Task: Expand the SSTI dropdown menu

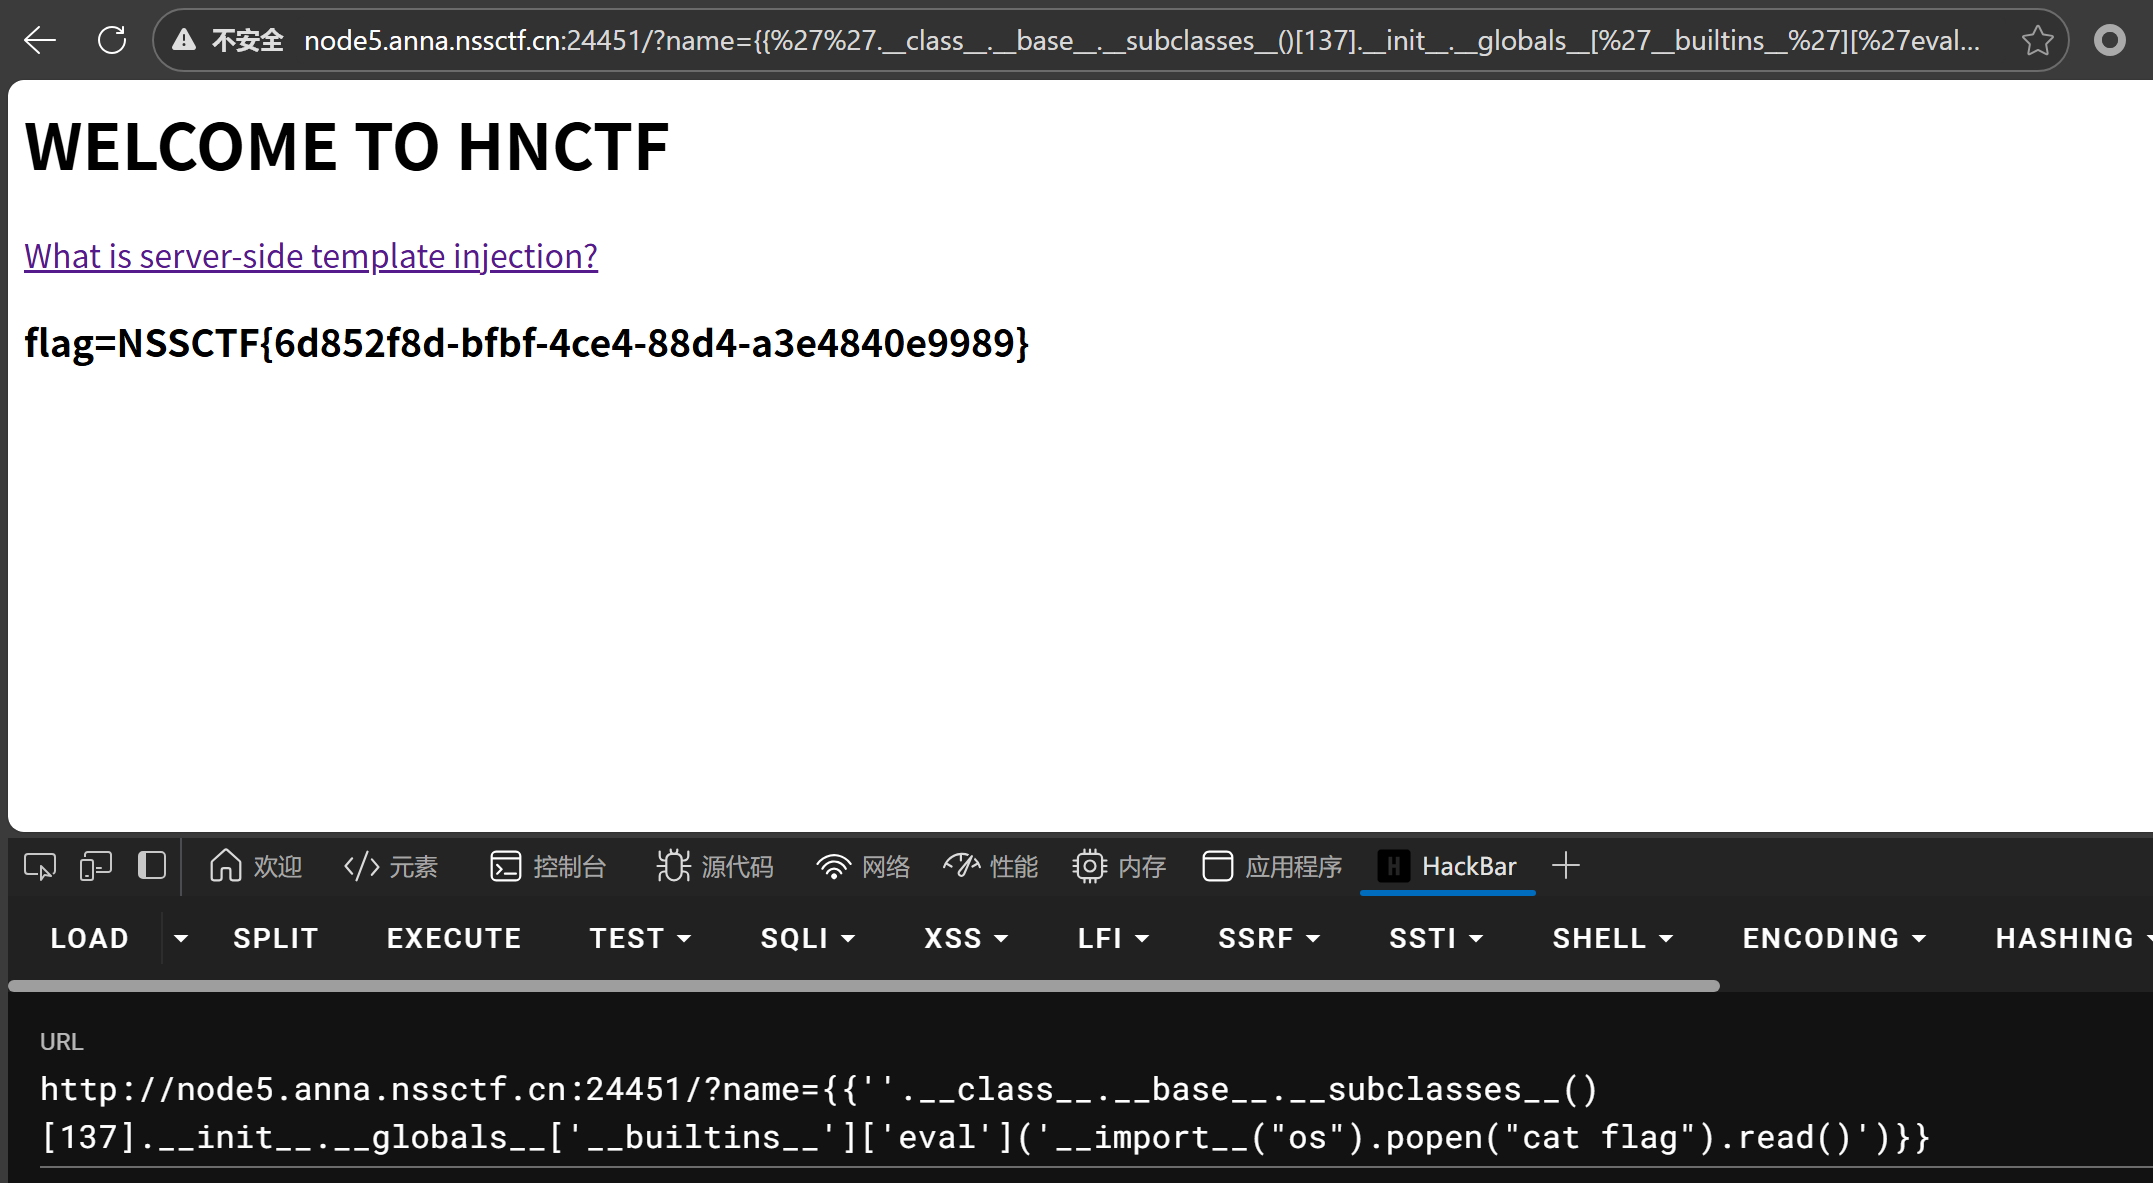Action: click(1435, 938)
